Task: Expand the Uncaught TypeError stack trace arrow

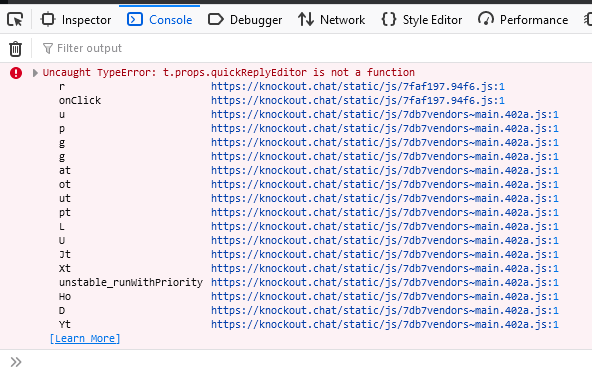Action: click(x=35, y=73)
